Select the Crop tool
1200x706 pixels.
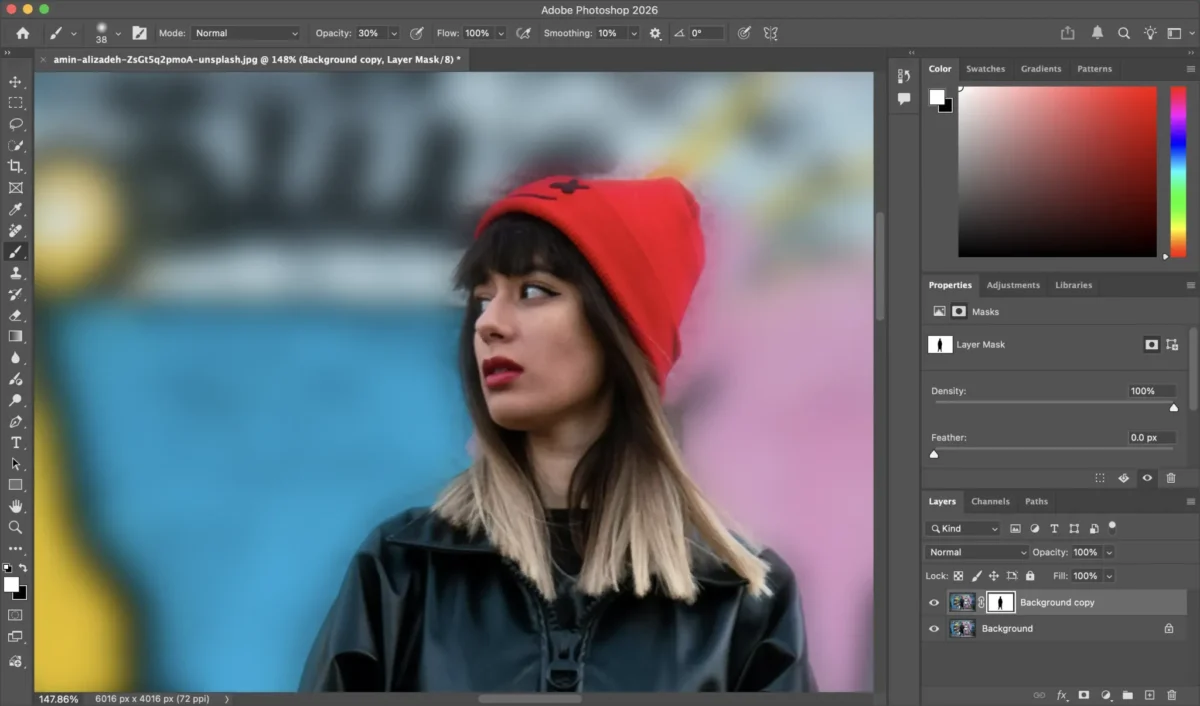click(15, 166)
